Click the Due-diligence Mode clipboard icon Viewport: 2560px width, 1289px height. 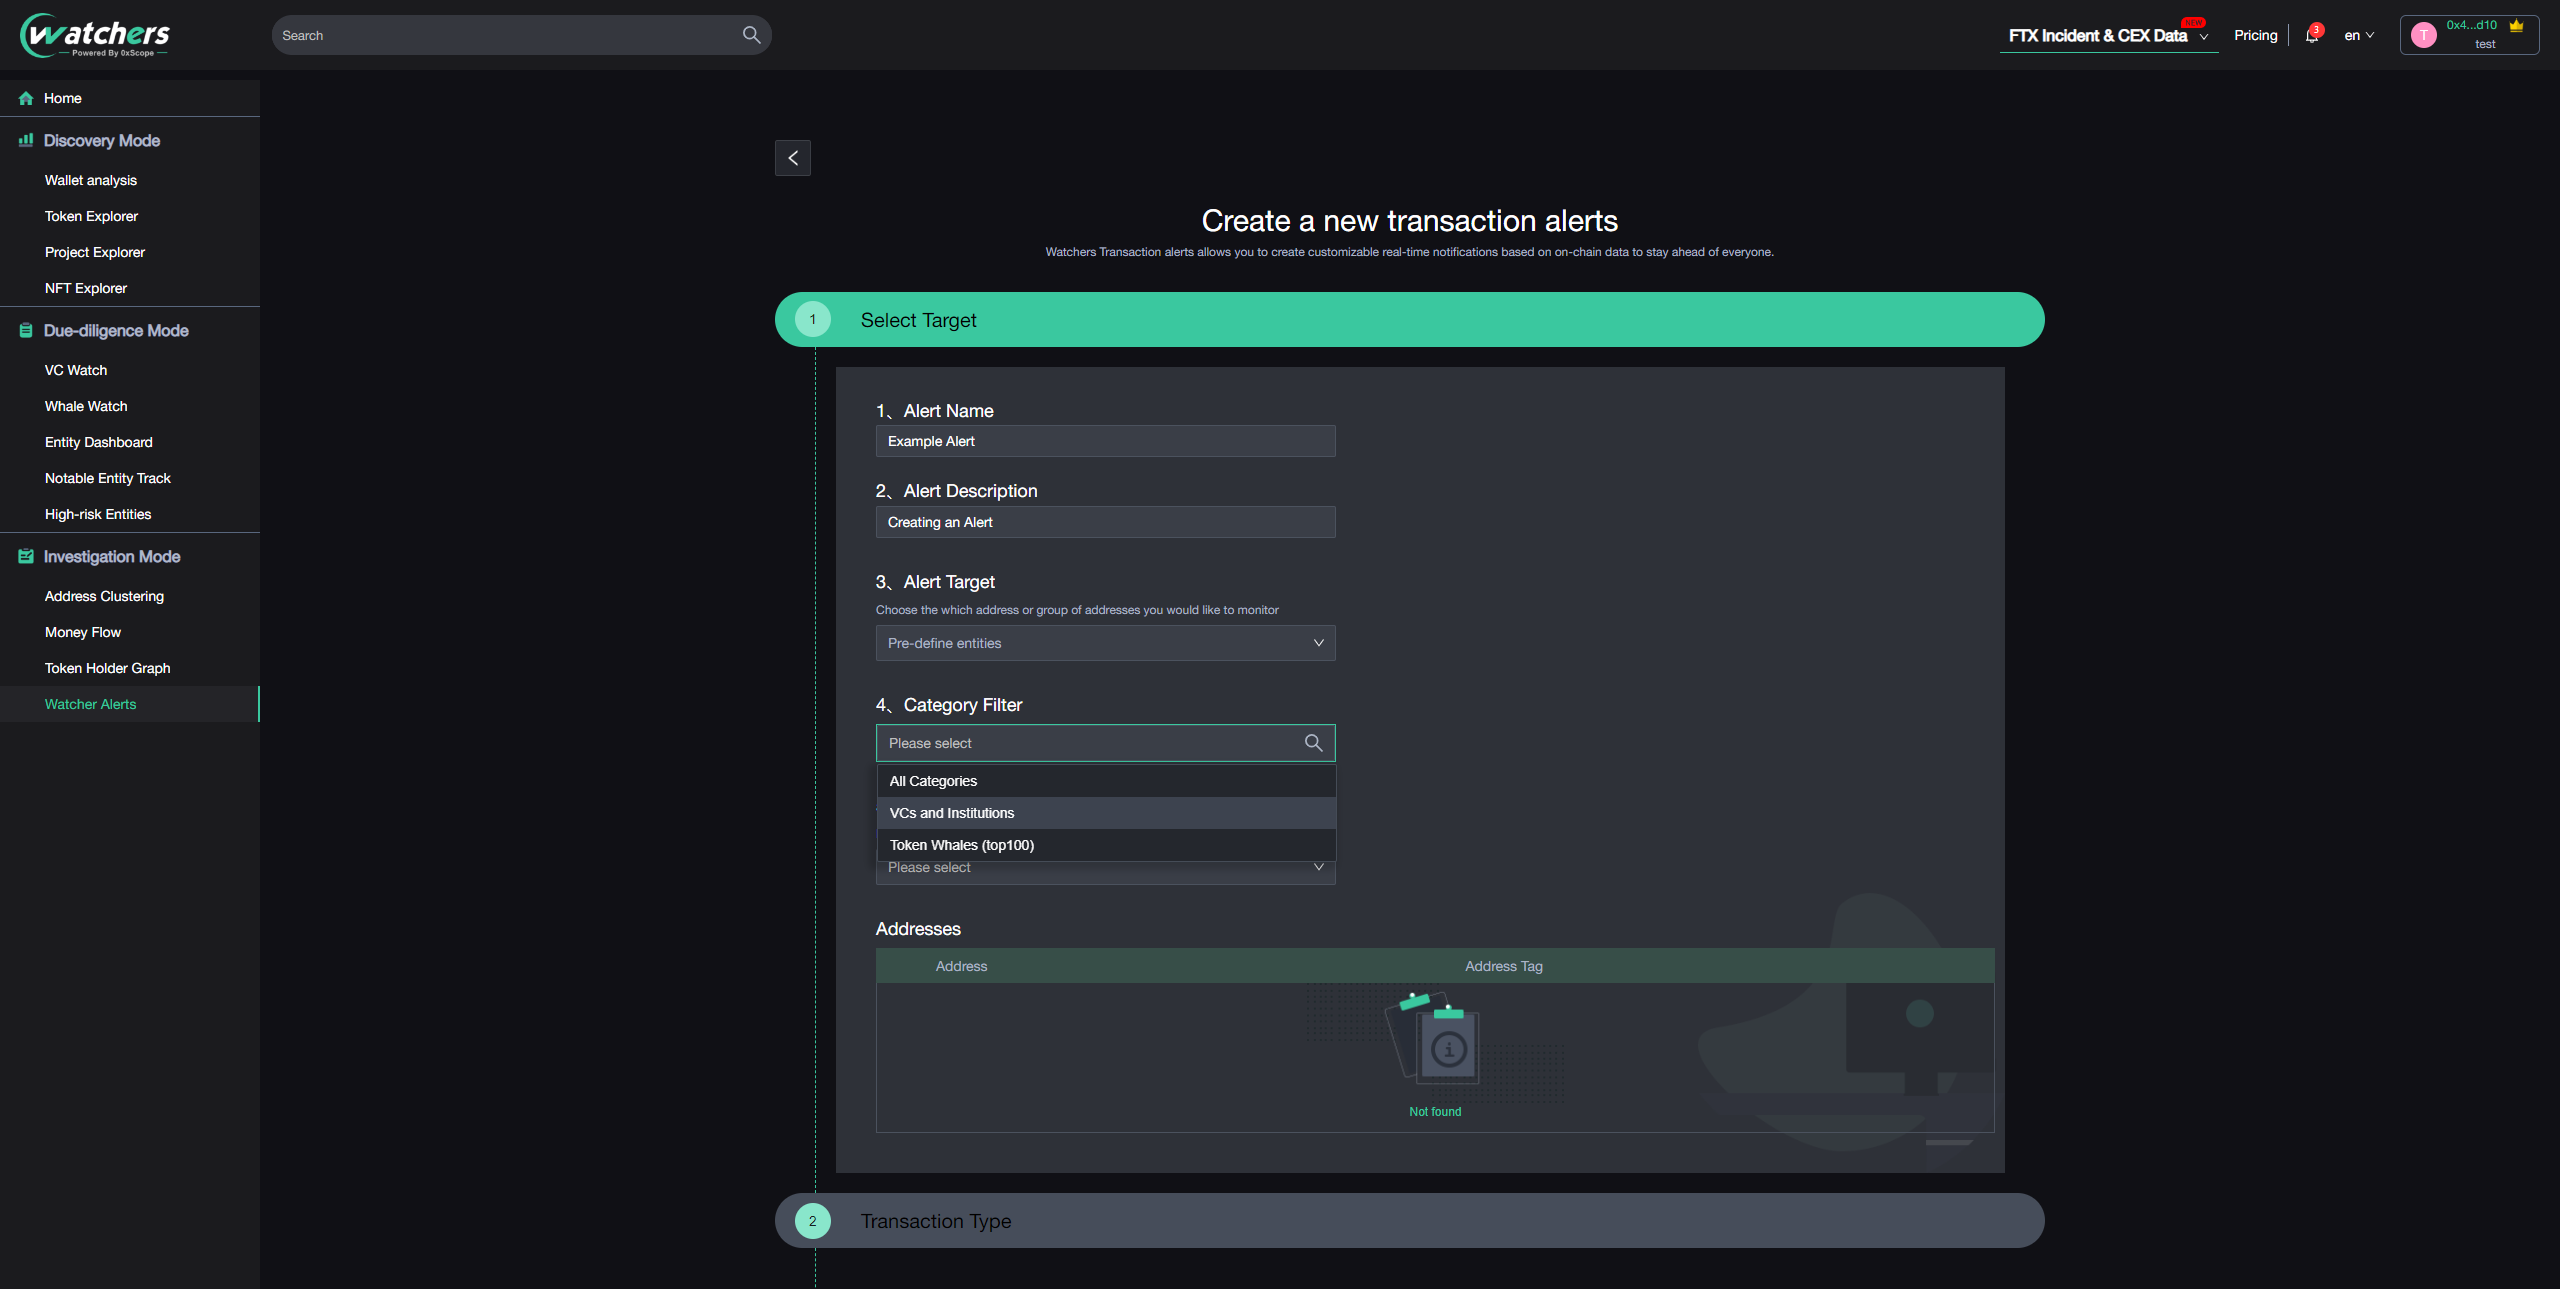click(26, 330)
